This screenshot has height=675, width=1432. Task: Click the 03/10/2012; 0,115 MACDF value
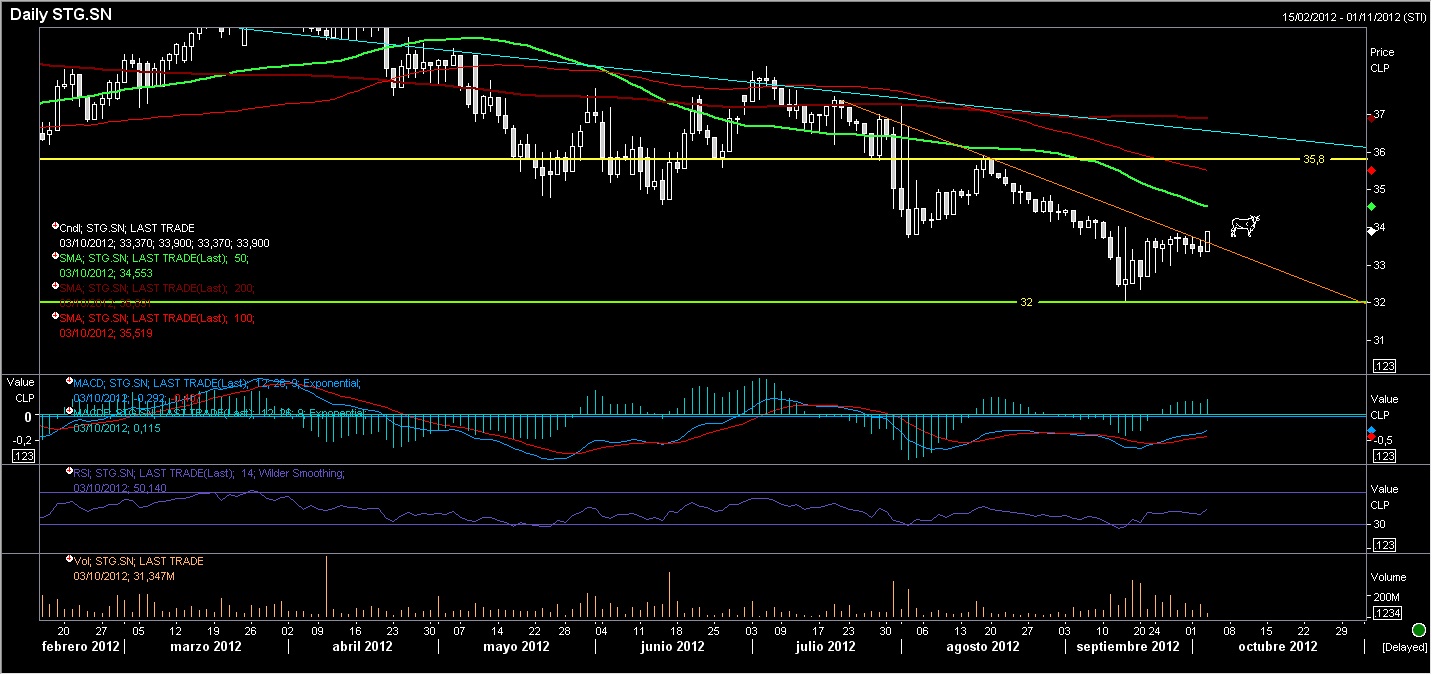pos(117,428)
